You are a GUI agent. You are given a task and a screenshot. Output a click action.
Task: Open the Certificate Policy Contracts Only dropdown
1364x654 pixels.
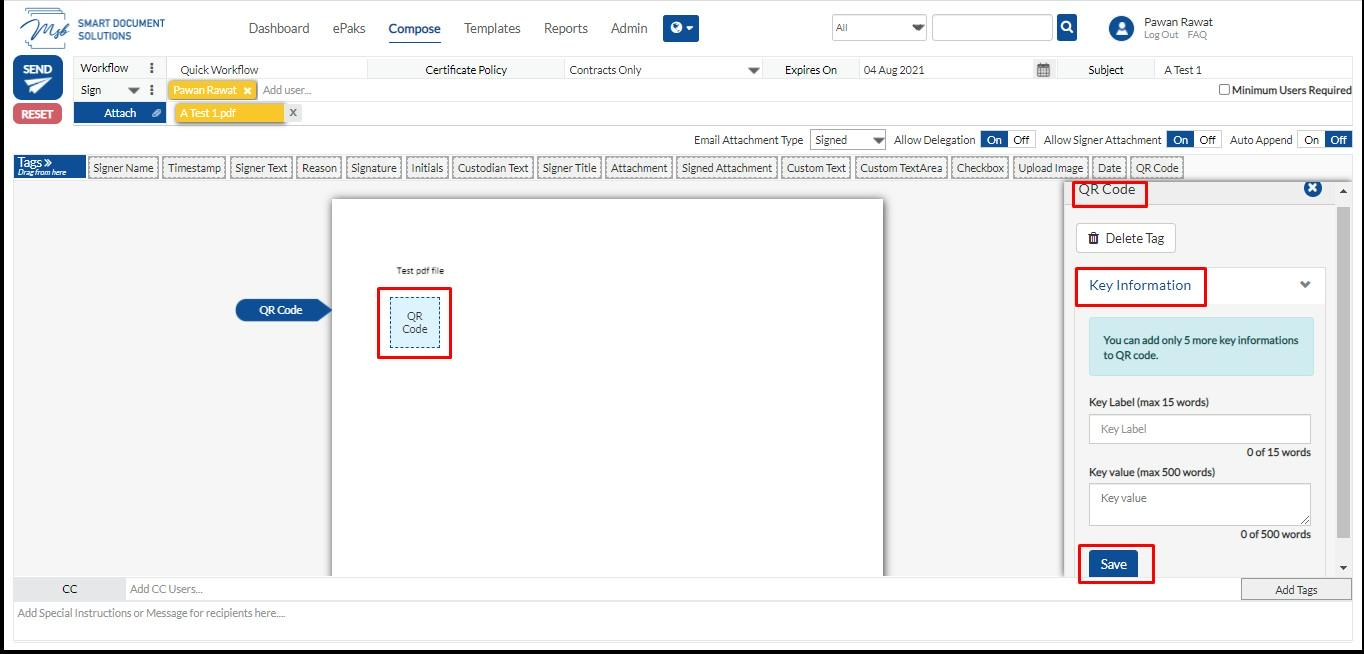pos(664,70)
